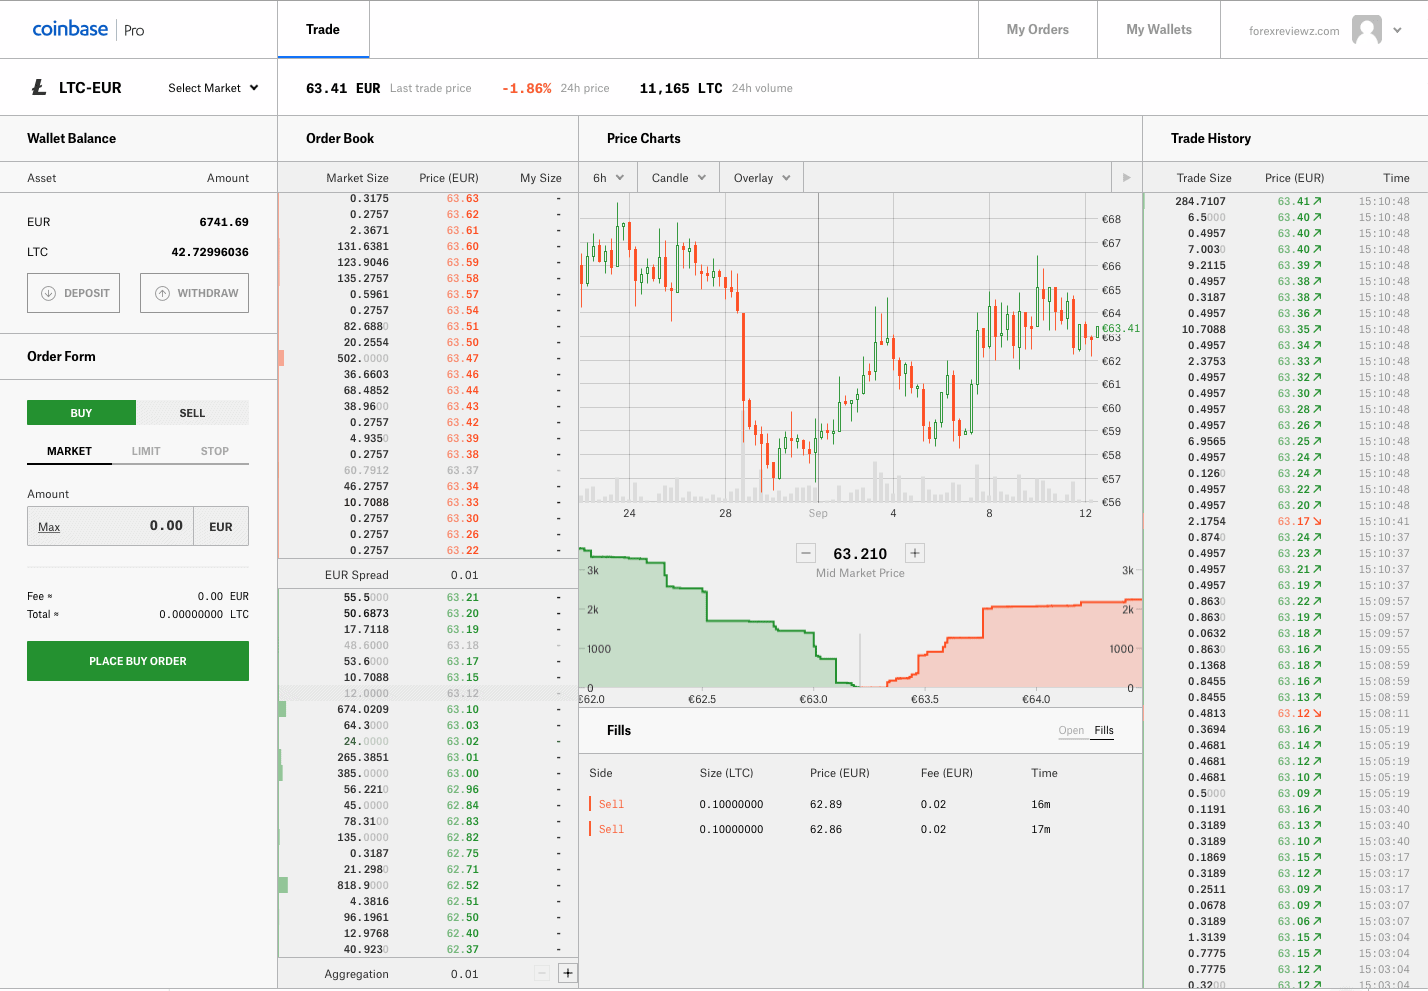
Task: Click the 15:08:11 trade time
Action: [1384, 713]
